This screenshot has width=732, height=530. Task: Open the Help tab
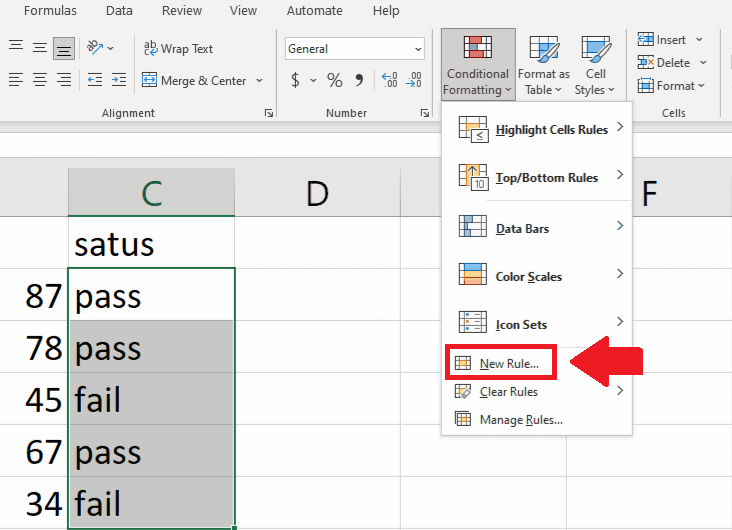pos(386,10)
